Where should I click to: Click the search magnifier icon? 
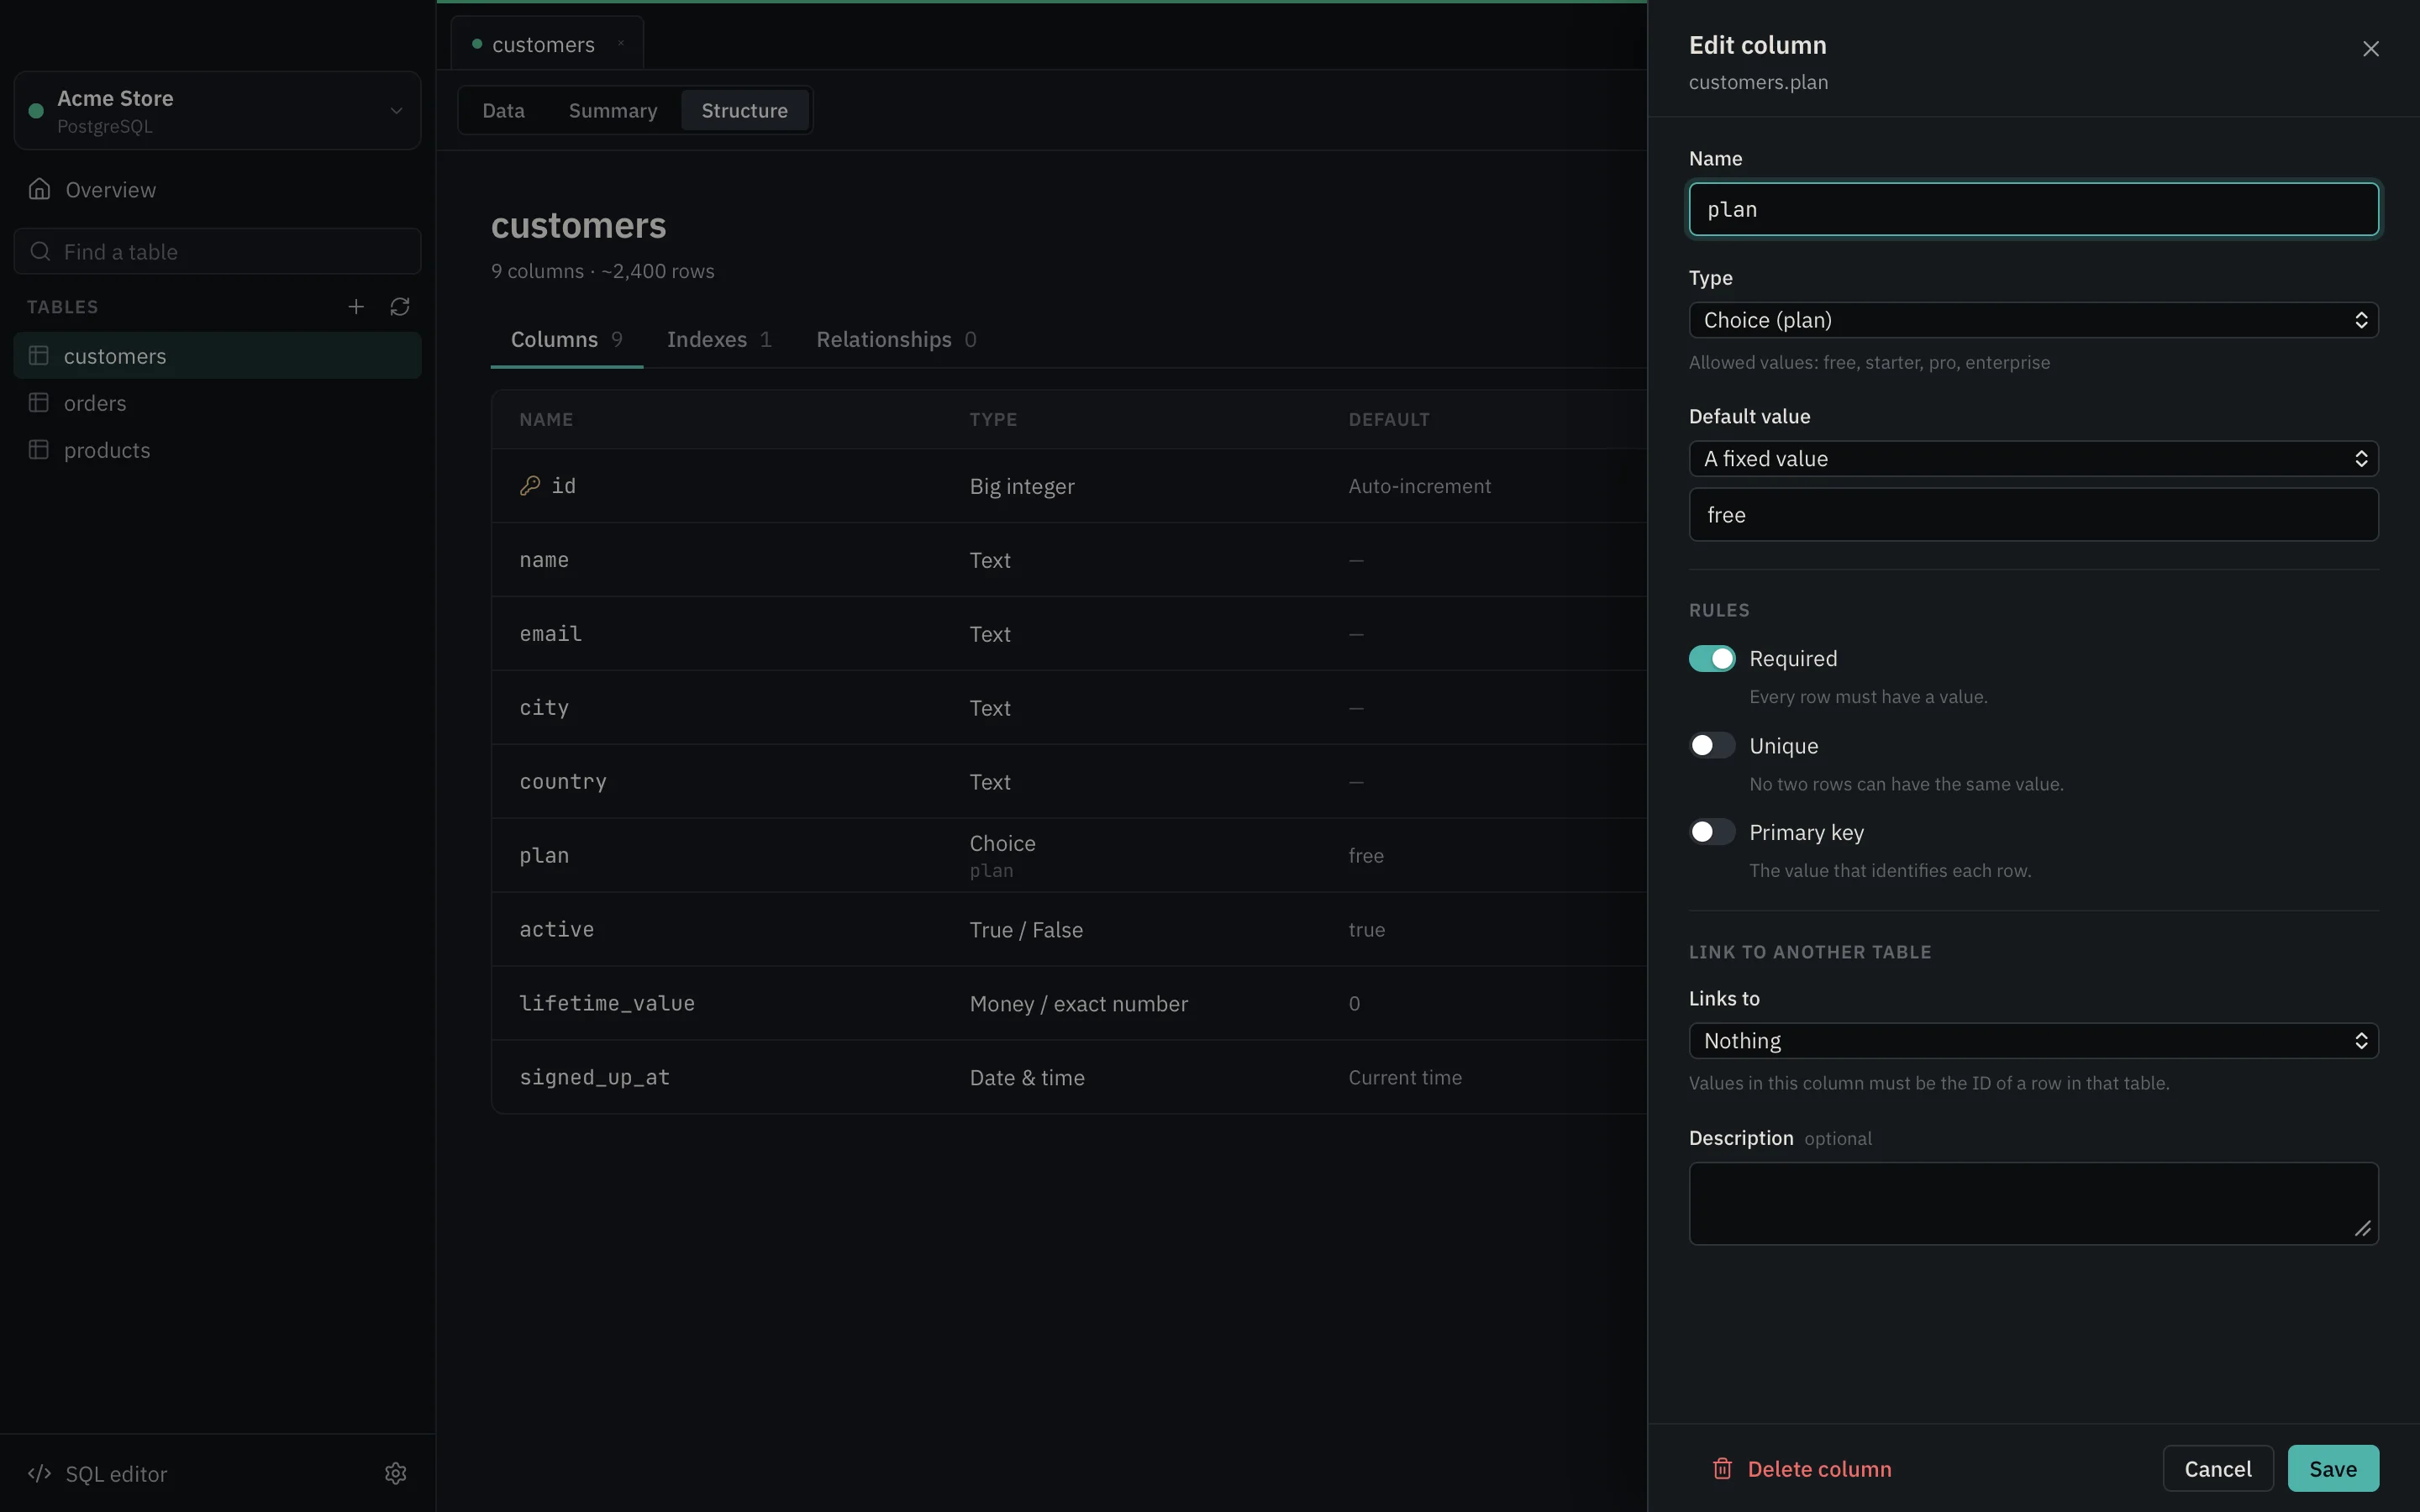(40, 251)
